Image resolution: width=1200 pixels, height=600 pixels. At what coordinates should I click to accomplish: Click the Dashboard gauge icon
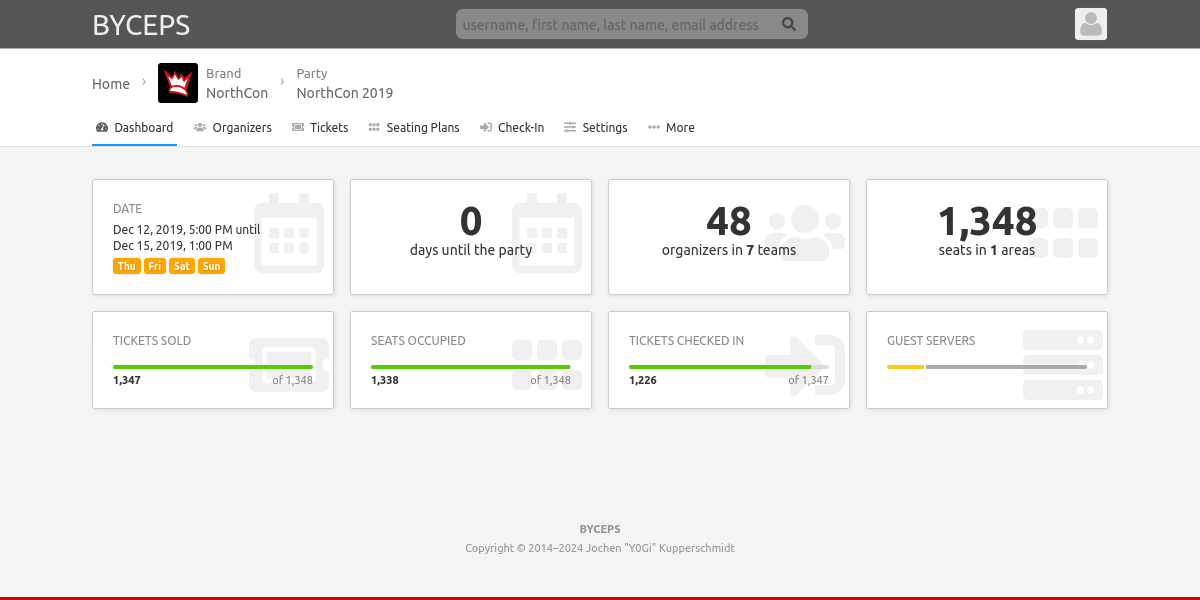(x=102, y=128)
